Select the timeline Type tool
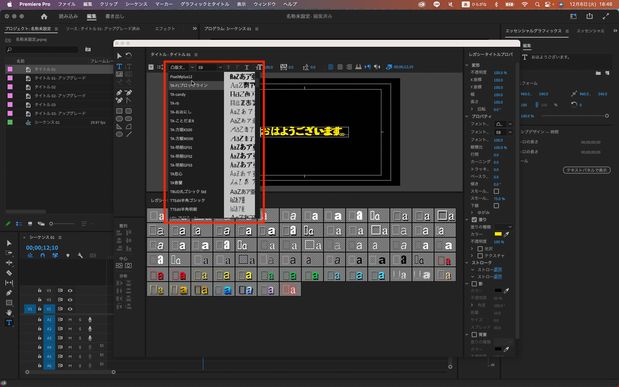 tap(9, 323)
